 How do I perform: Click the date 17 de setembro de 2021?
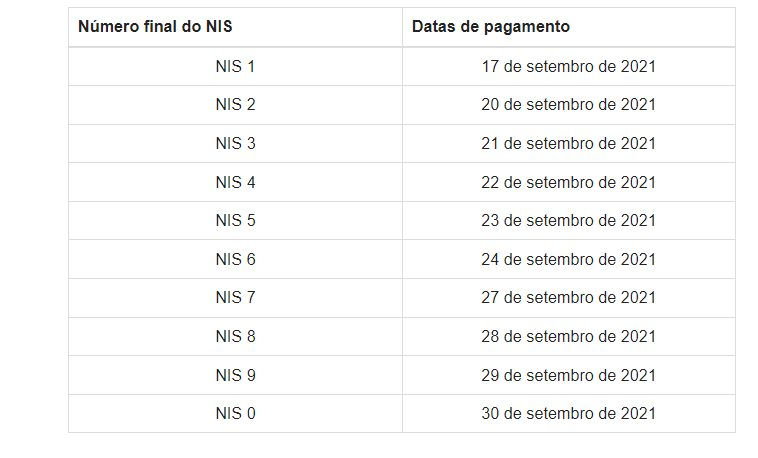(568, 67)
